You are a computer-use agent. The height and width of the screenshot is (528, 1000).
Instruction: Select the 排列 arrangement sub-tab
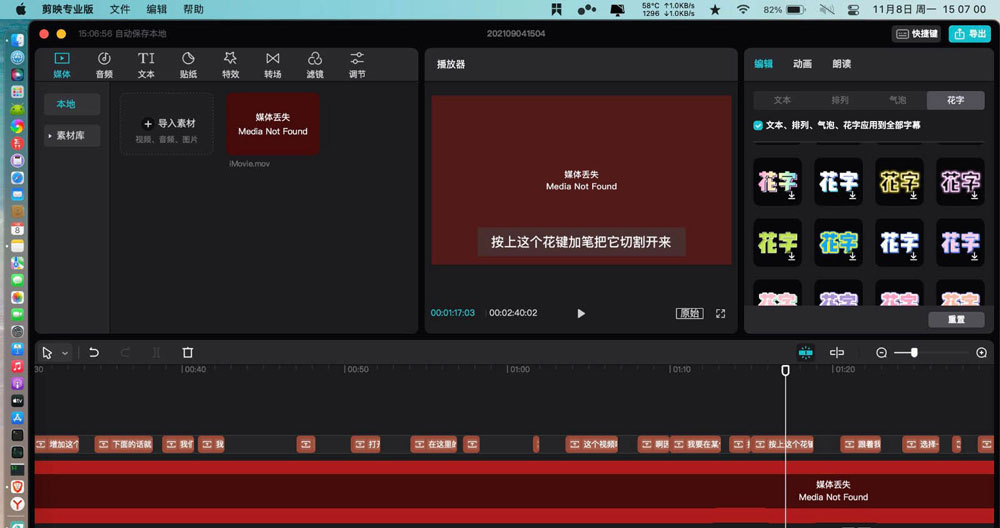point(840,100)
